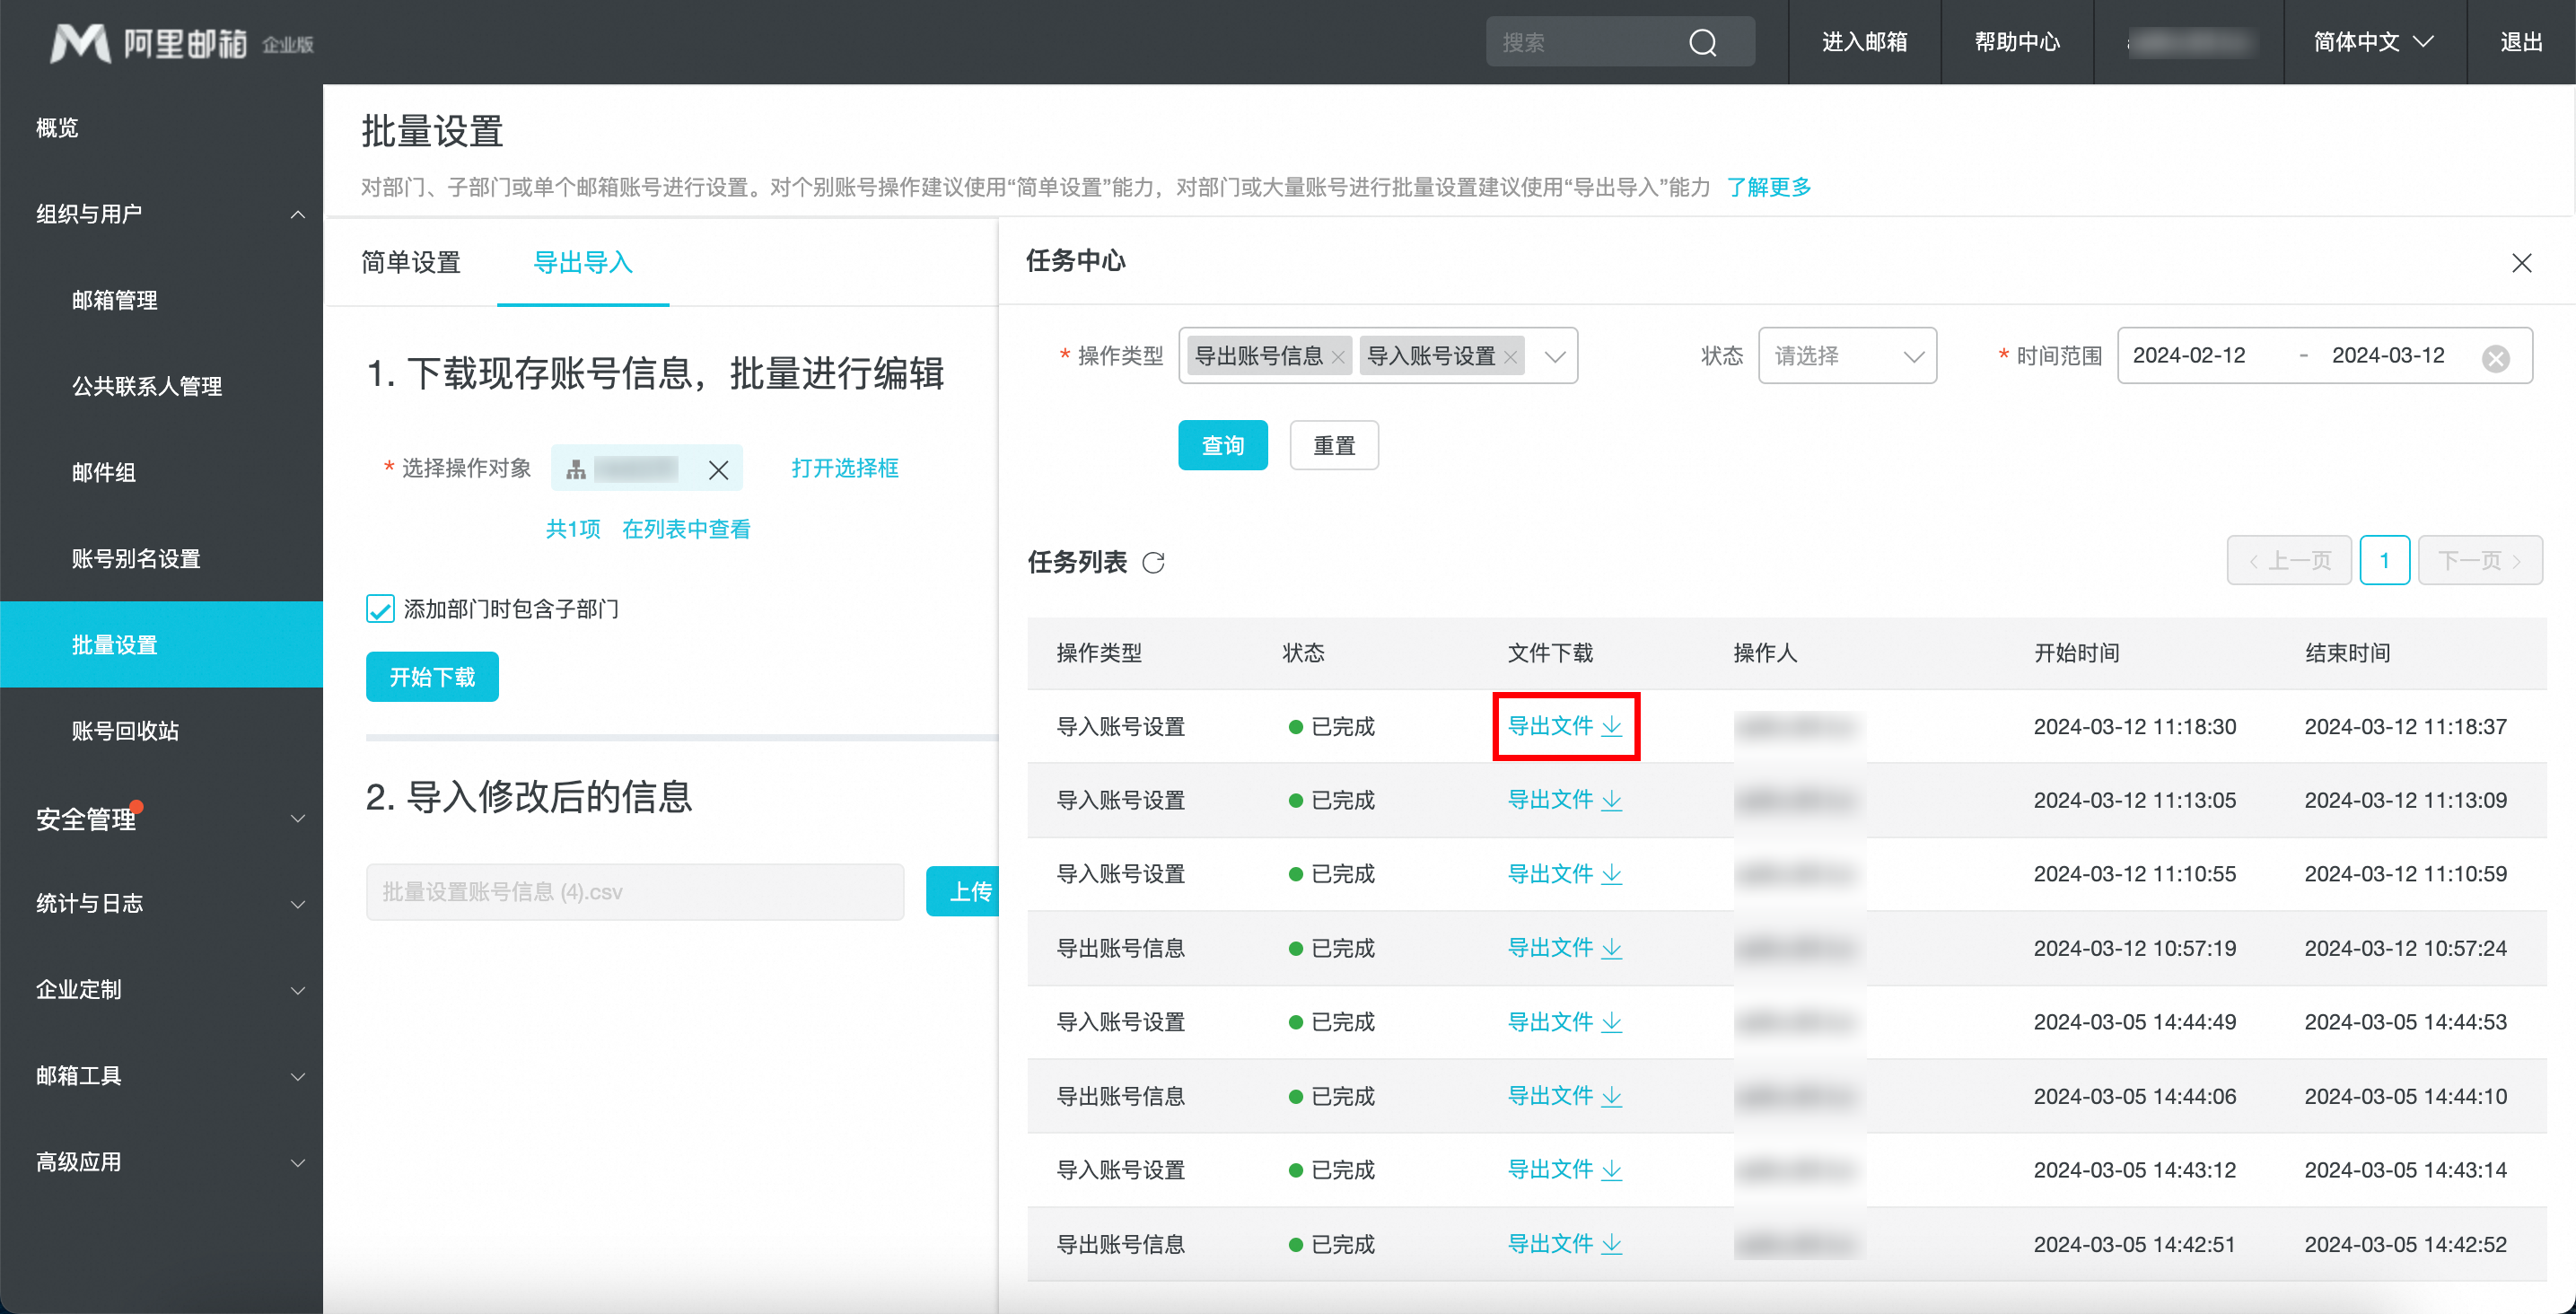Image resolution: width=2576 pixels, height=1314 pixels.
Task: Refresh the task list with reload icon
Action: click(1153, 563)
